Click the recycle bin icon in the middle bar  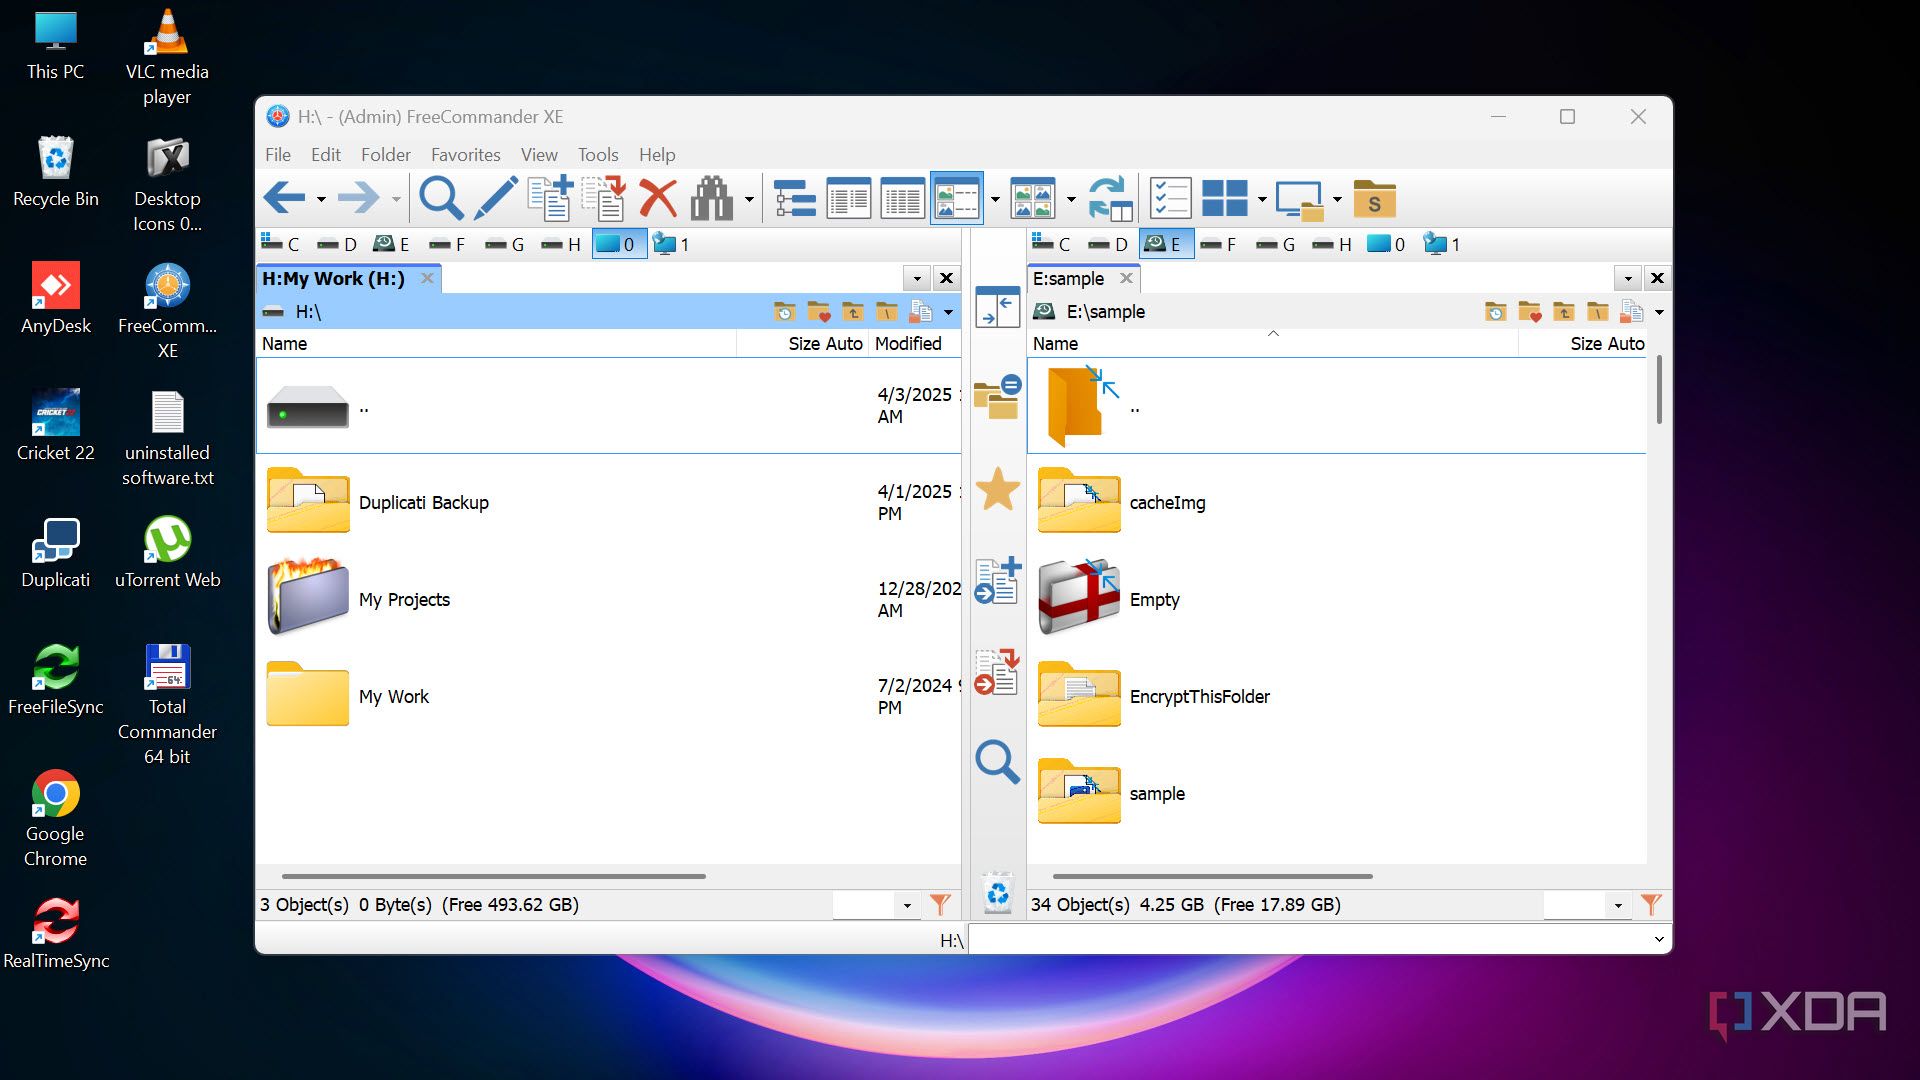[x=997, y=893]
